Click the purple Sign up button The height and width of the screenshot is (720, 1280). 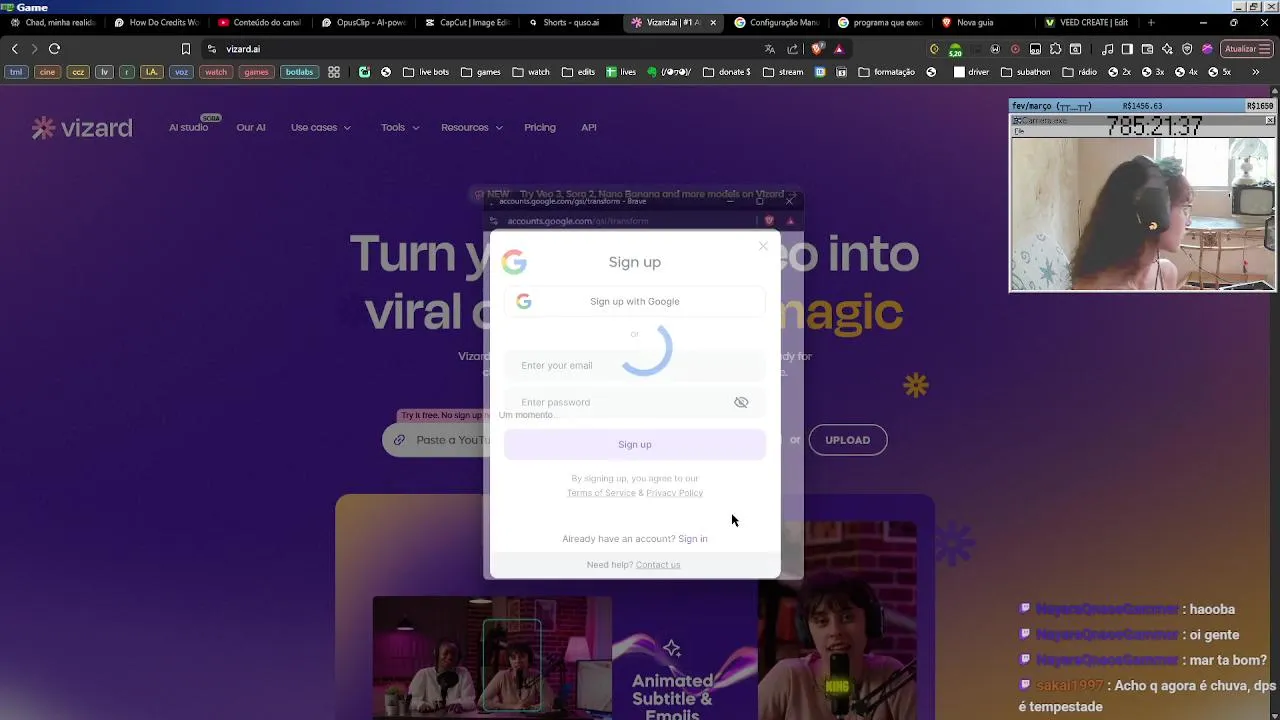635,445
